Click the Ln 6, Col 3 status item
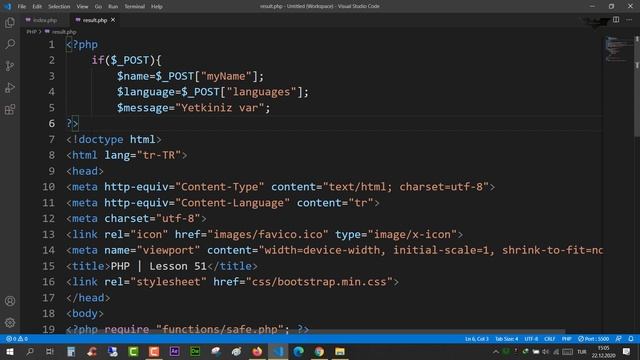The image size is (640, 360). 477,339
